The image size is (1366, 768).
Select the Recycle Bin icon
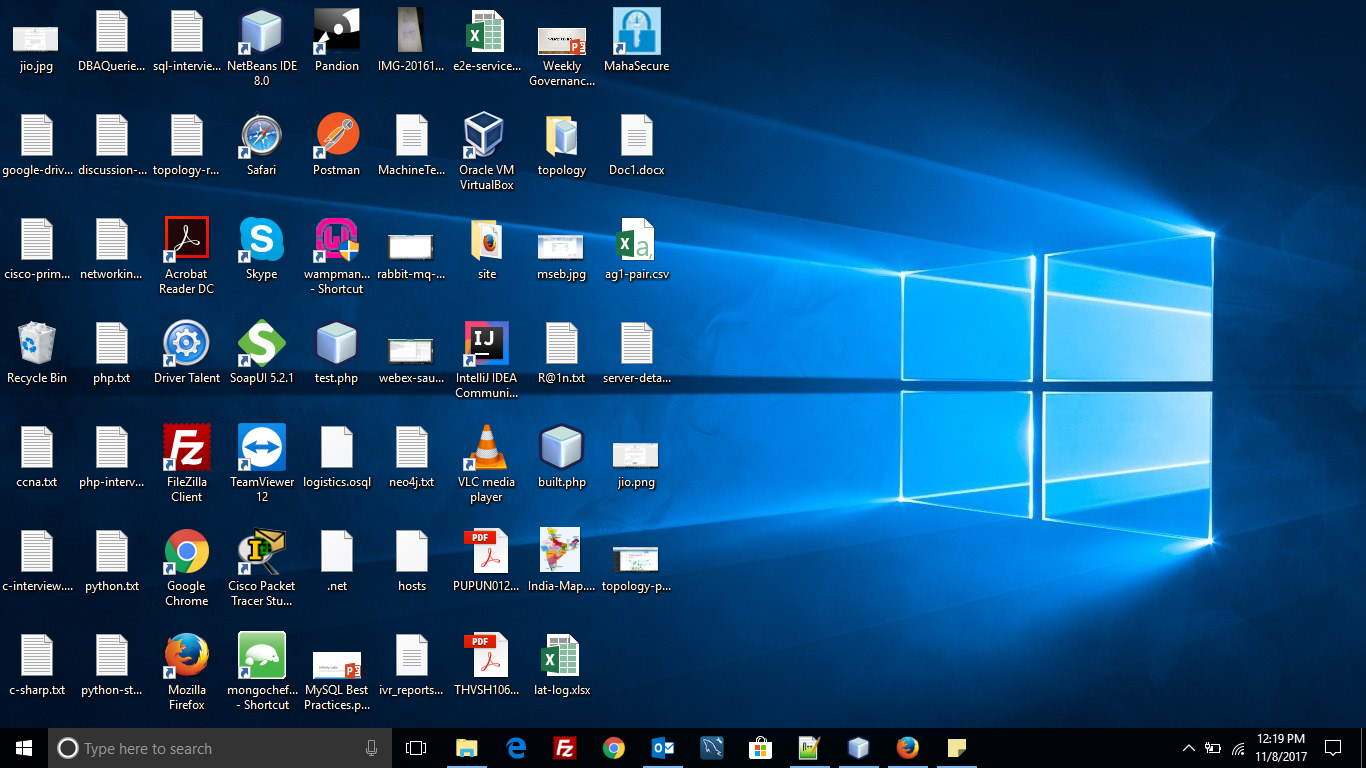(37, 345)
